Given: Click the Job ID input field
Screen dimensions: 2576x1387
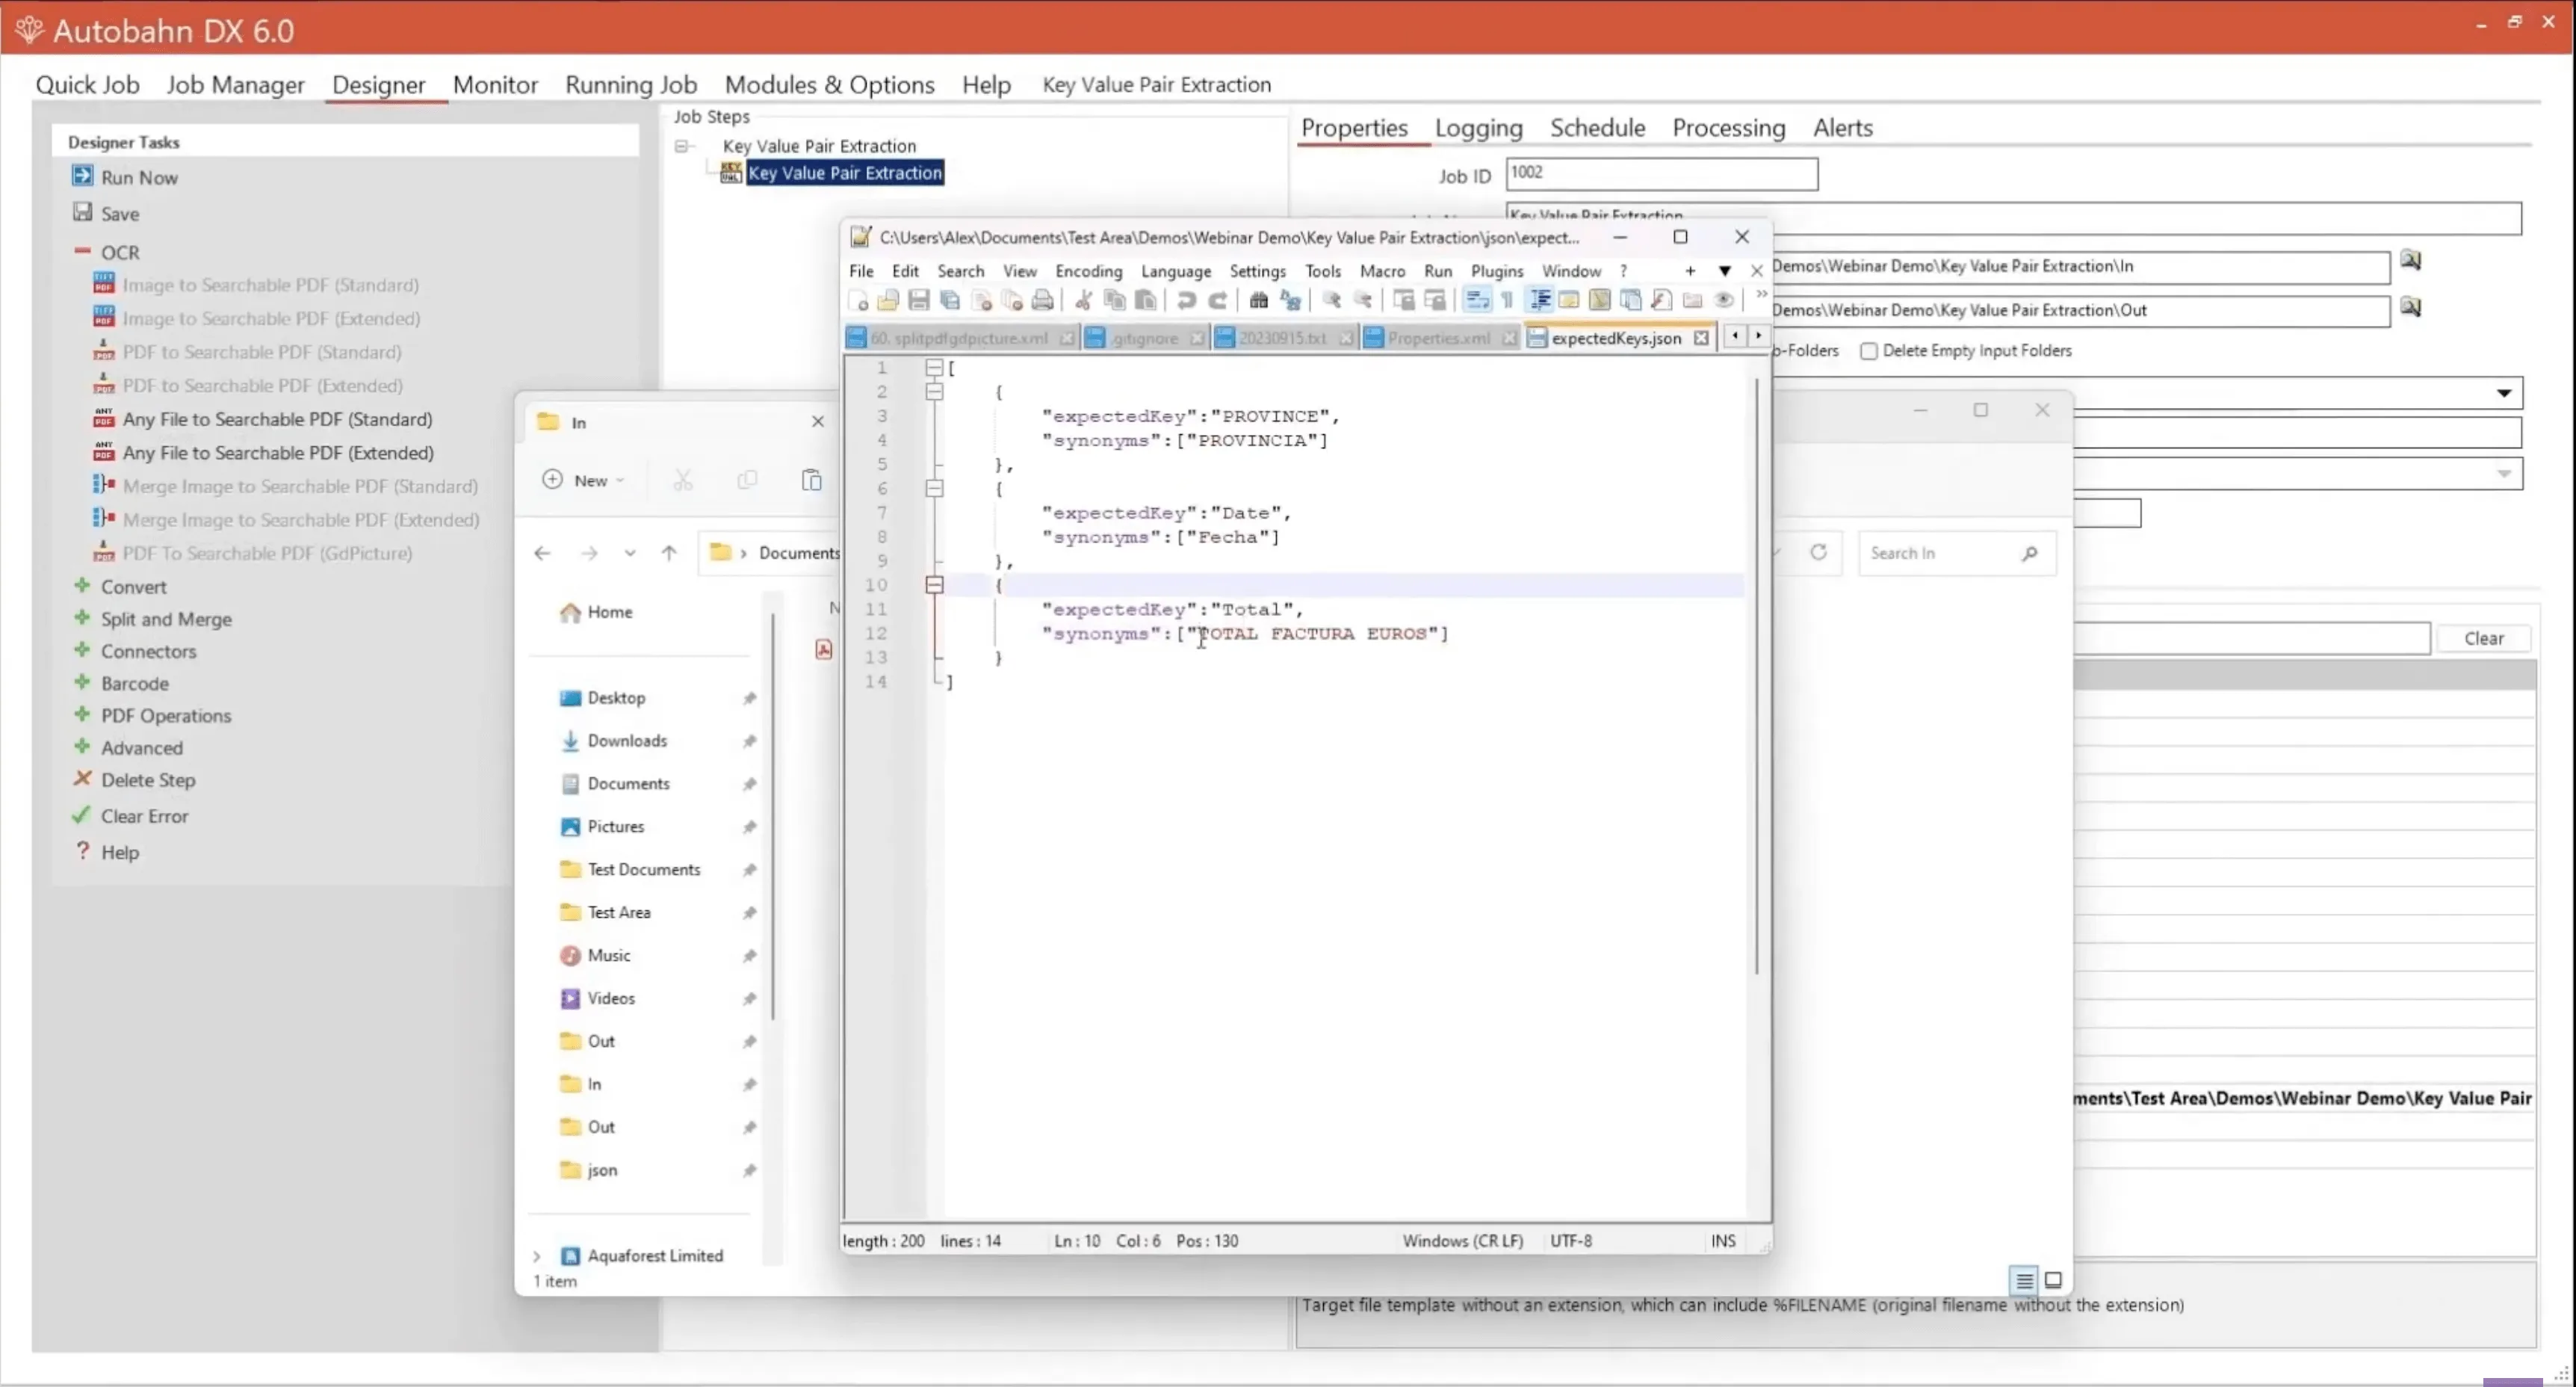Looking at the screenshot, I should [1661, 174].
